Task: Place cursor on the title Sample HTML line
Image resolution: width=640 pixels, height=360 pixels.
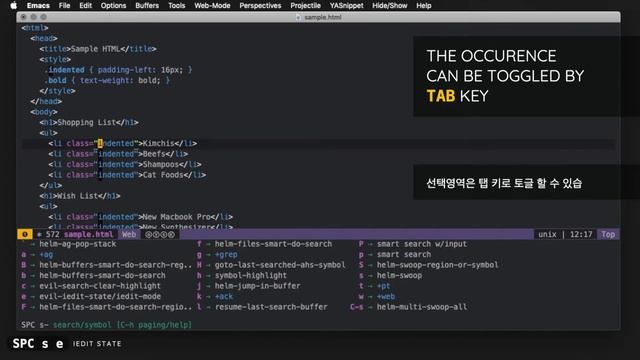Action: [98, 49]
